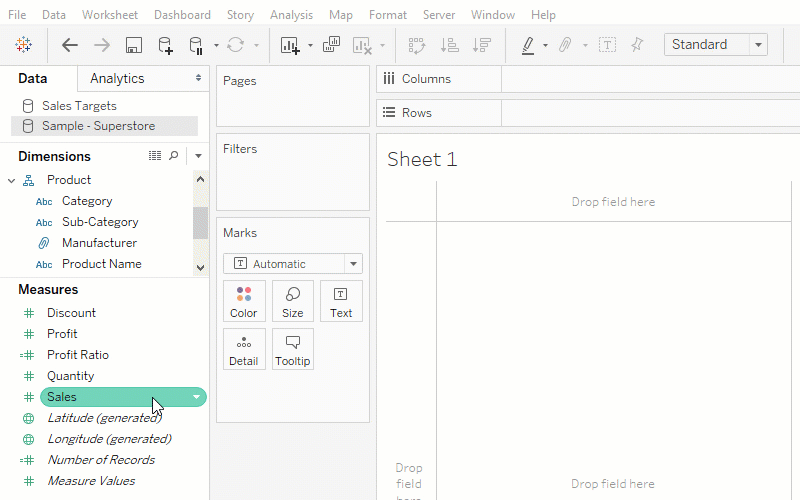
Task: Click the Undo back arrow
Action: [69, 45]
